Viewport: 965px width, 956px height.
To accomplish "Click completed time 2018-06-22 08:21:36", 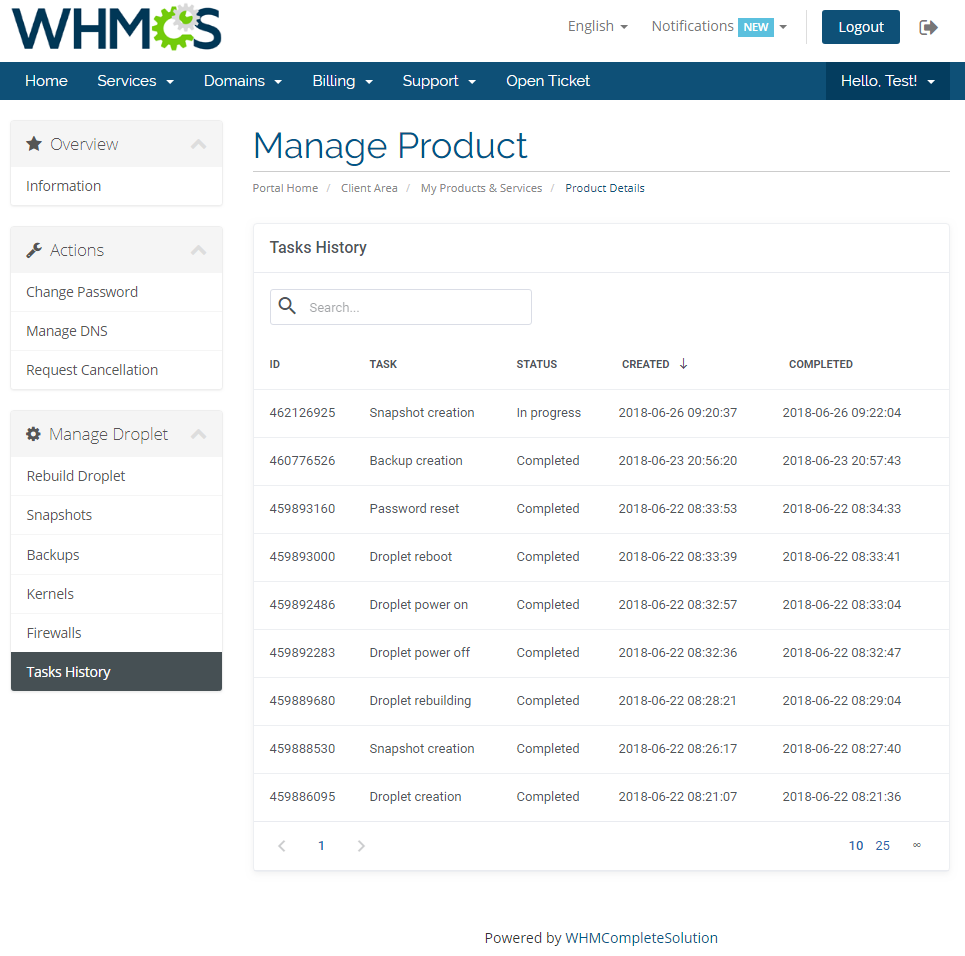I will 842,797.
